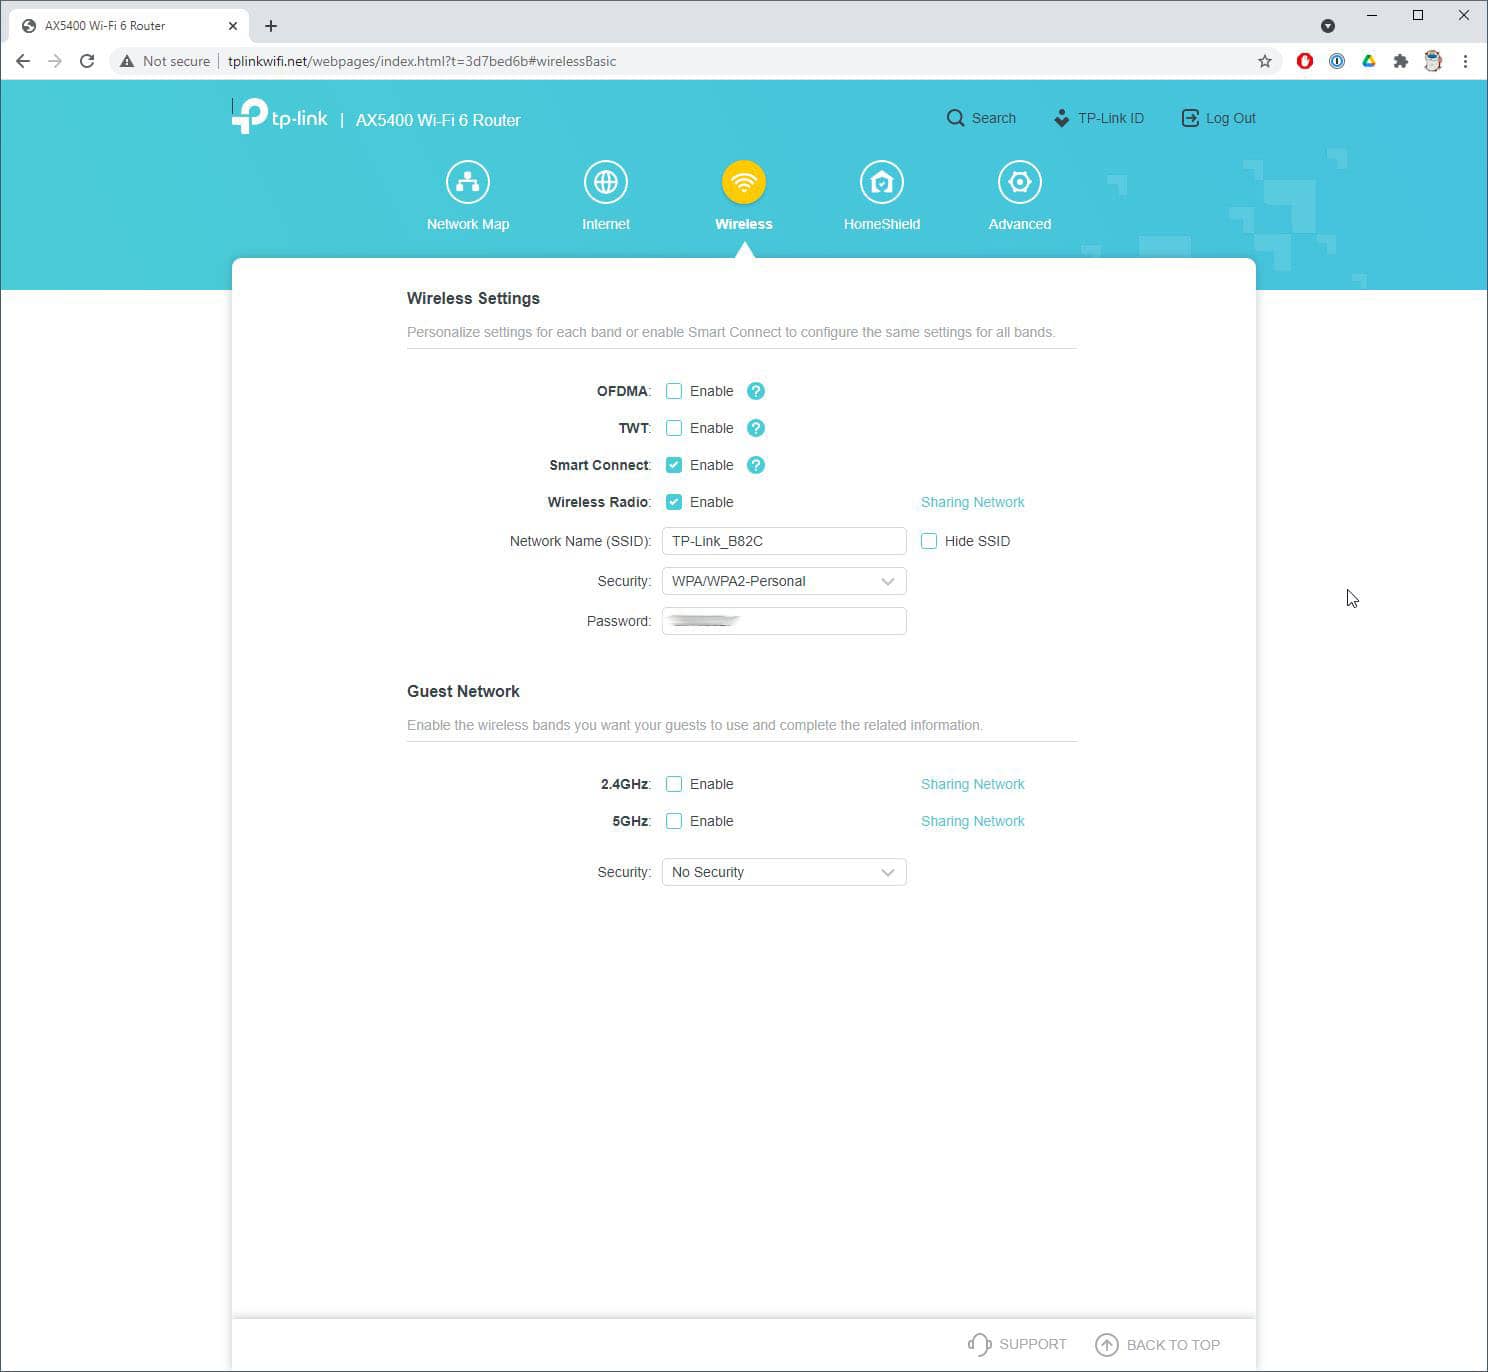Enable the OFDMA checkbox
This screenshot has width=1488, height=1372.
[674, 391]
